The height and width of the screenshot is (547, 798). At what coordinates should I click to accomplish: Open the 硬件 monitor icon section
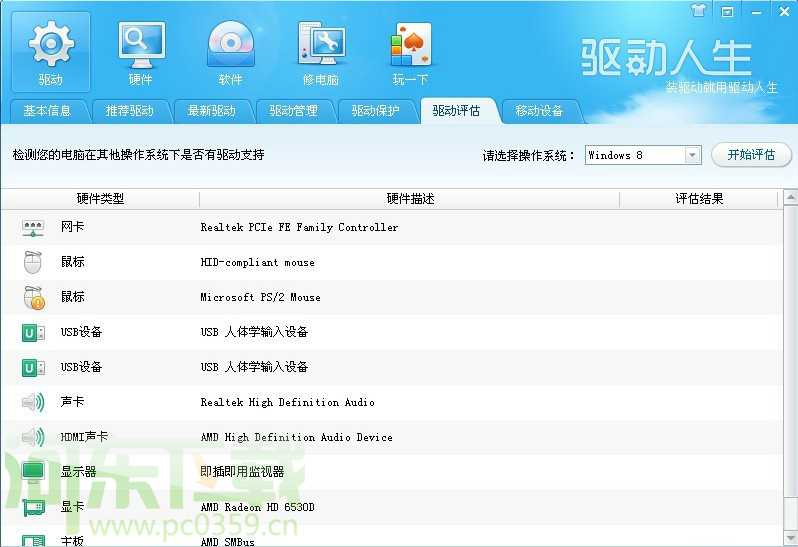pyautogui.click(x=141, y=52)
